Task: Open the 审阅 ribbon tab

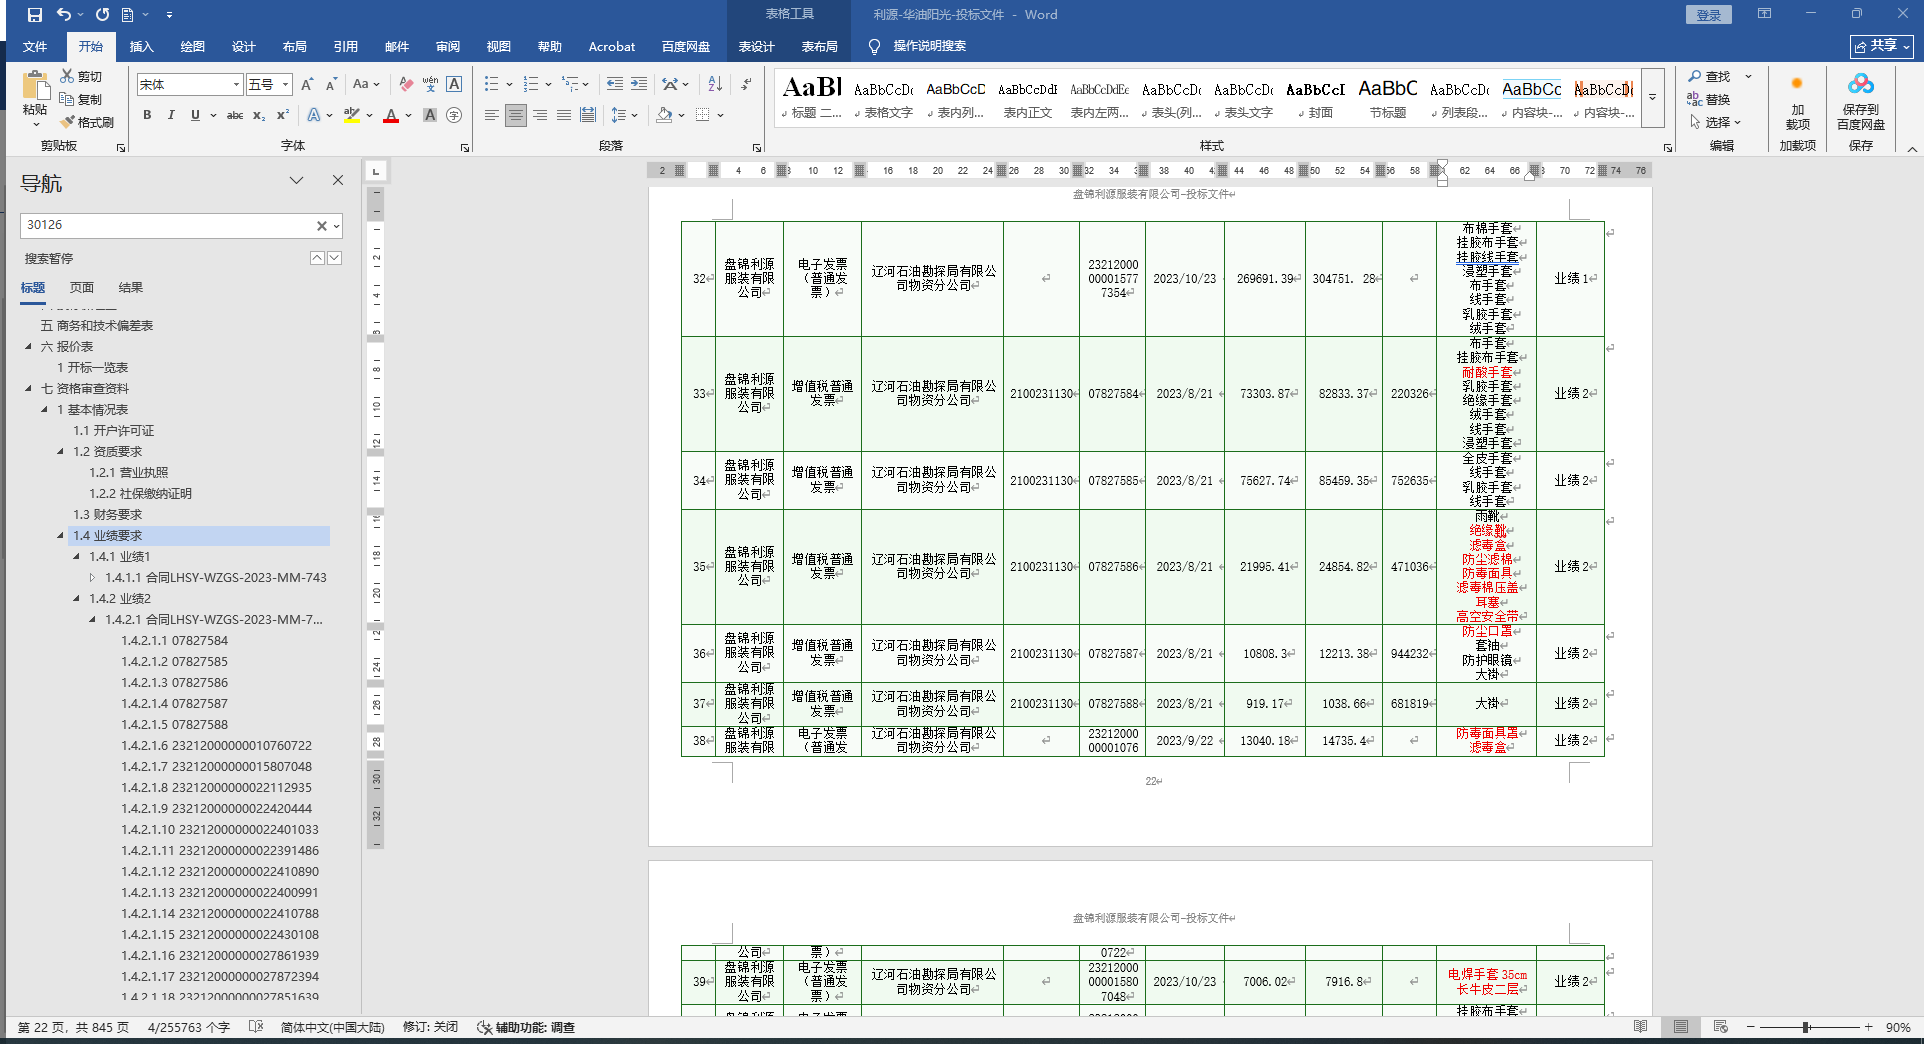Action: pyautogui.click(x=448, y=46)
